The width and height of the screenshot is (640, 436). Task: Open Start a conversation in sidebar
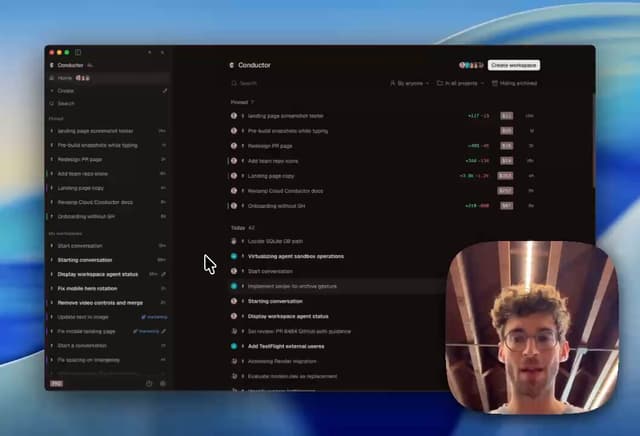108,346
